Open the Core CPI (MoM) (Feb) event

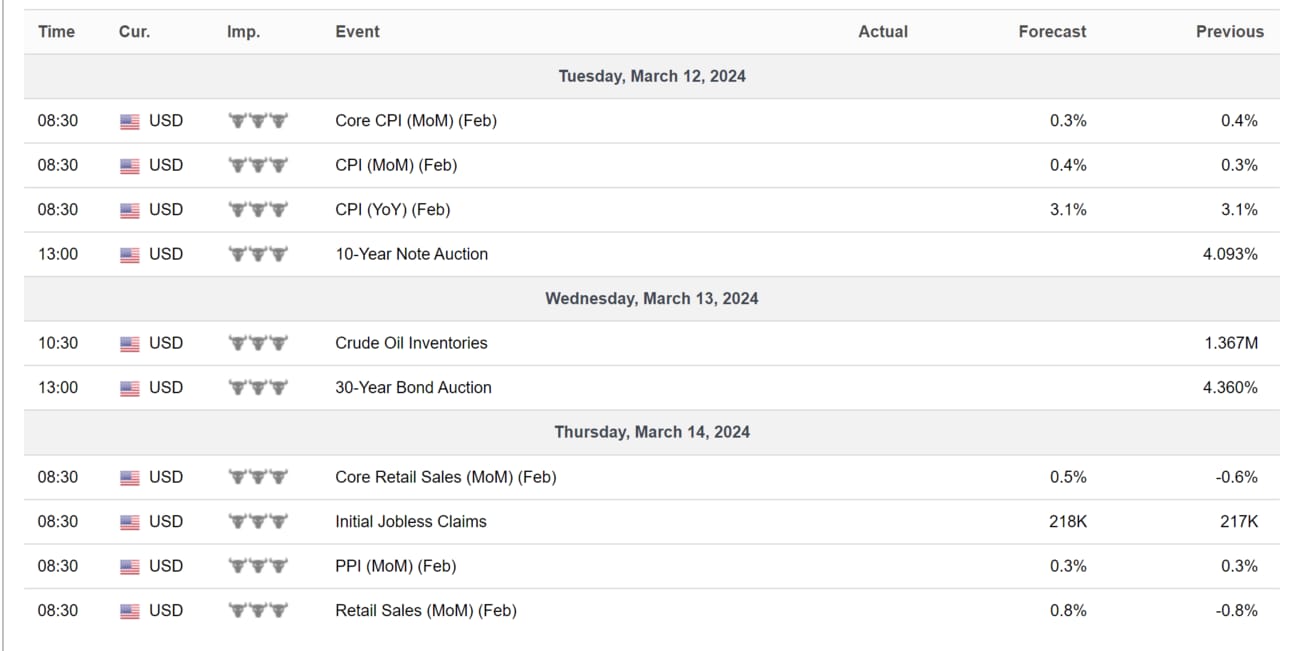pyautogui.click(x=416, y=121)
